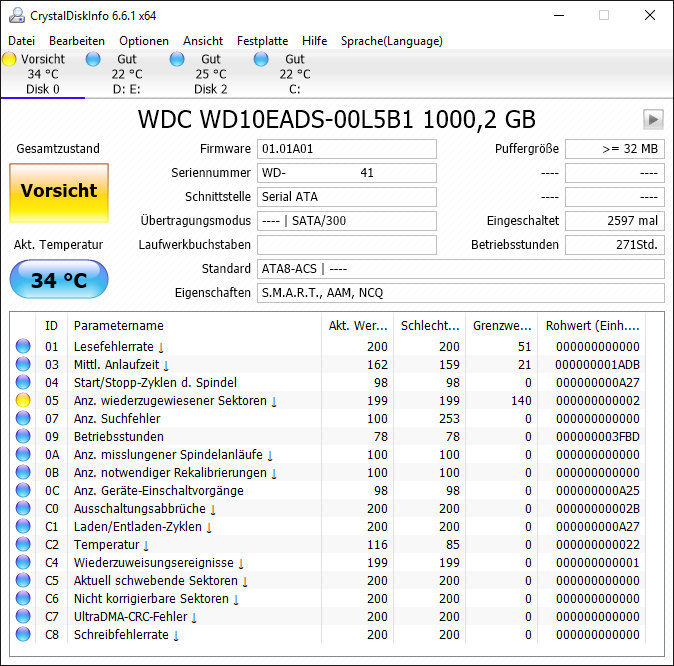Click the Seriennummer field
This screenshot has height=666, width=674.
click(347, 173)
